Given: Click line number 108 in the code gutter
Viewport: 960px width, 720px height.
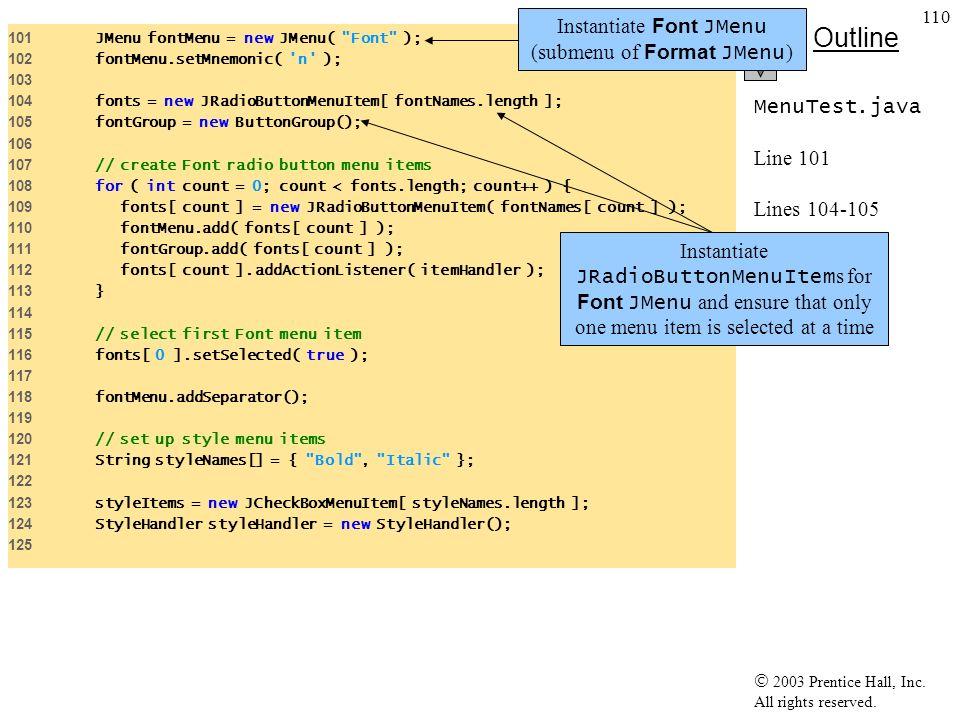Looking at the screenshot, I should coord(20,186).
